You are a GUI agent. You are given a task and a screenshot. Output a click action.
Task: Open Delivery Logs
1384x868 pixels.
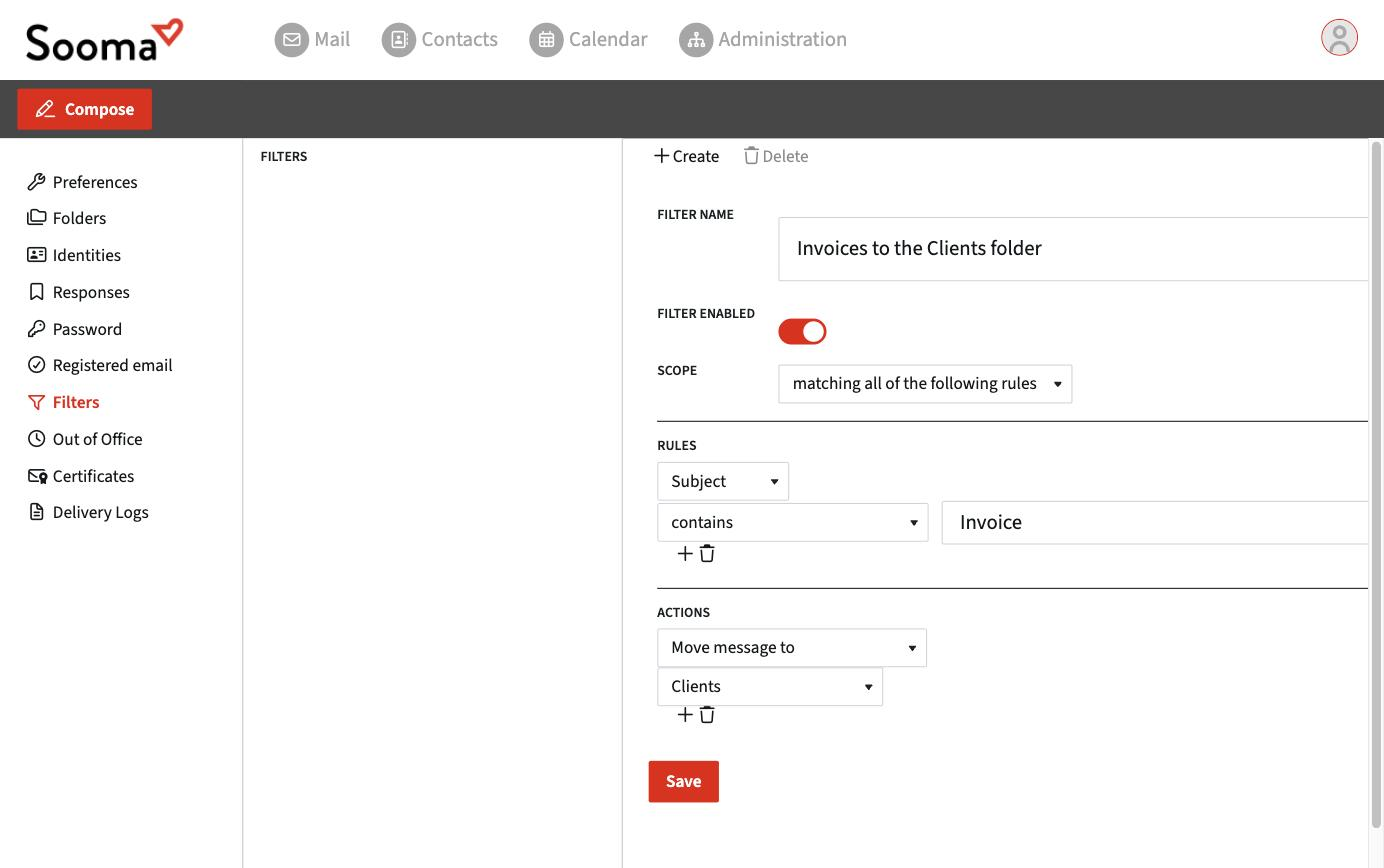(88, 512)
